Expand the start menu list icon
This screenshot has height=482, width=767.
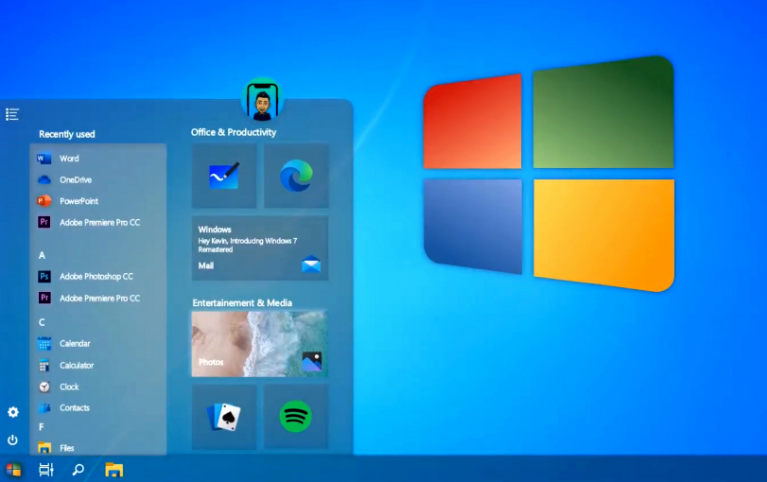click(12, 115)
